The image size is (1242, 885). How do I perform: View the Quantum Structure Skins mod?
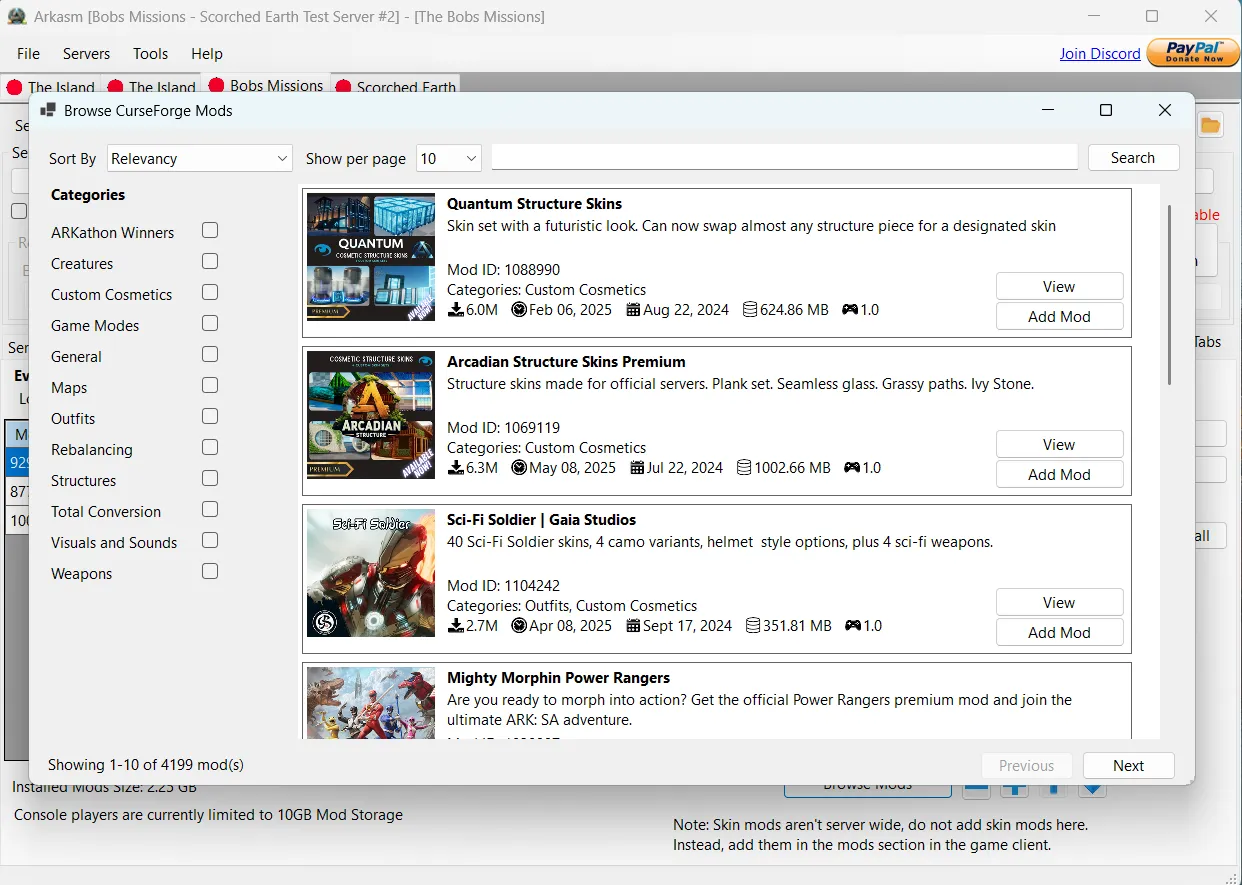tap(1059, 286)
